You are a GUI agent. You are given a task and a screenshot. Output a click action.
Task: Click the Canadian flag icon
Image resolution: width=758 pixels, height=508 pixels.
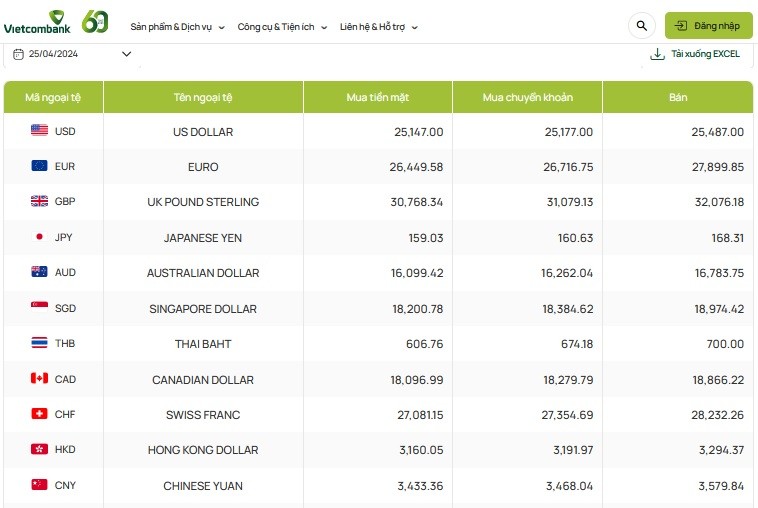click(x=39, y=379)
